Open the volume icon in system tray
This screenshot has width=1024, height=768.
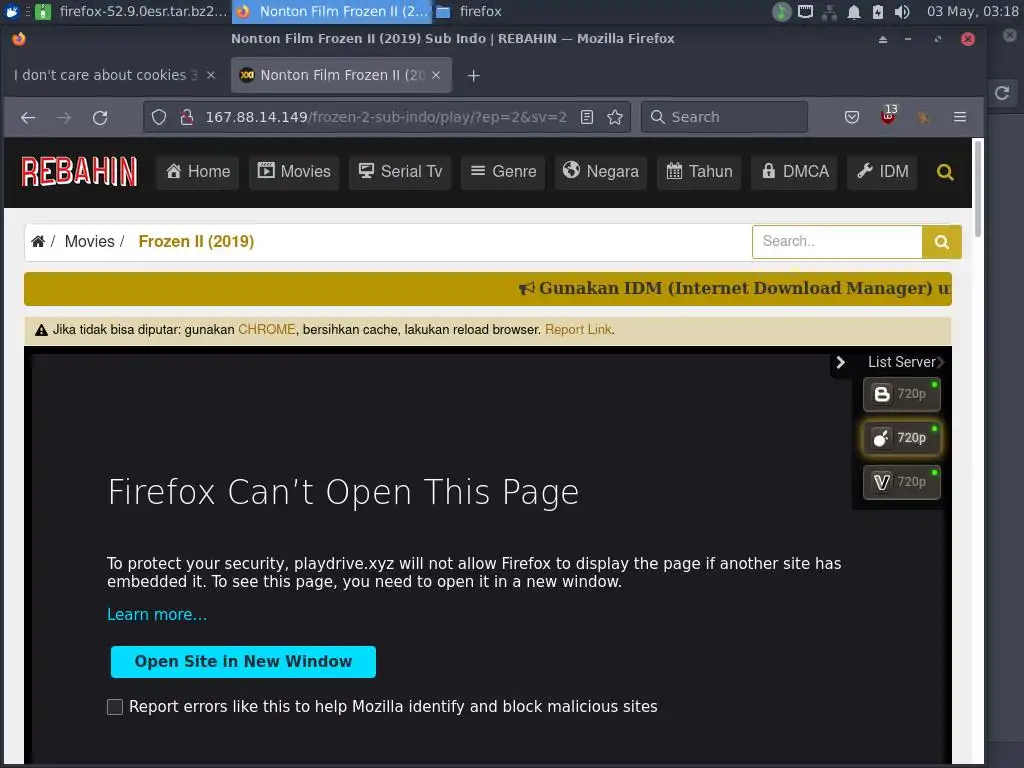(x=902, y=12)
